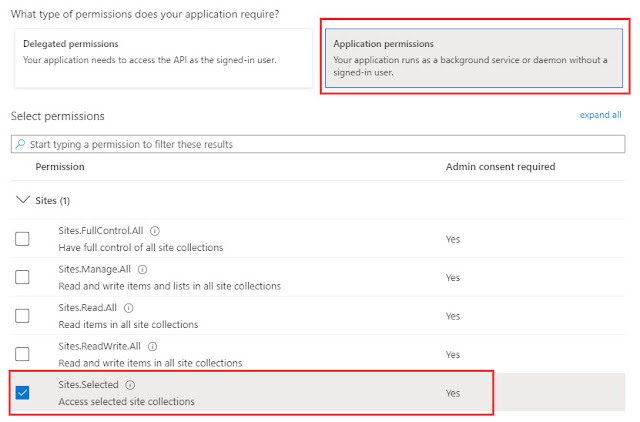
Task: Uncheck the Sites.Selected permission
Action: point(22,393)
